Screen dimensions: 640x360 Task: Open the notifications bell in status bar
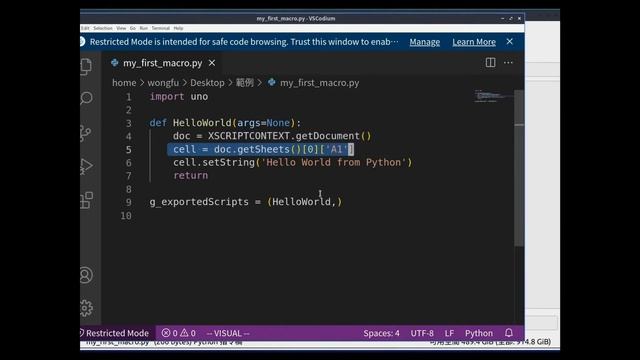509,333
